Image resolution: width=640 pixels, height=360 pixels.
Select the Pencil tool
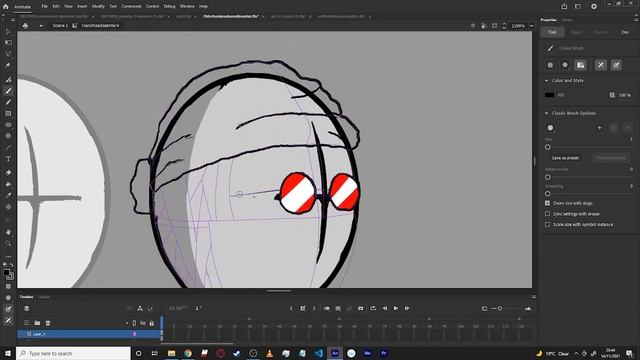[8, 102]
